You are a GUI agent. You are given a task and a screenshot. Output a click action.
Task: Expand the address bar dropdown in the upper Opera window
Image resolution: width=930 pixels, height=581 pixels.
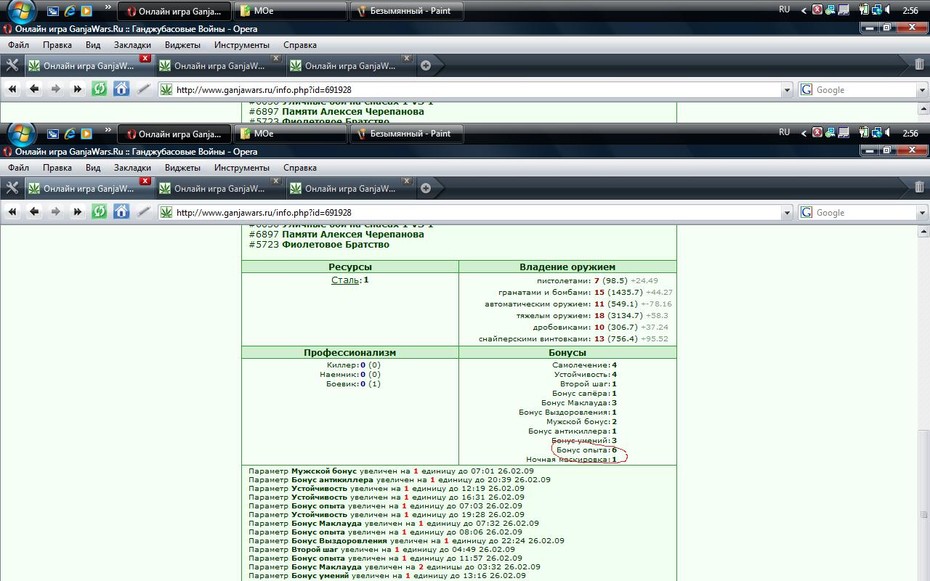787,90
